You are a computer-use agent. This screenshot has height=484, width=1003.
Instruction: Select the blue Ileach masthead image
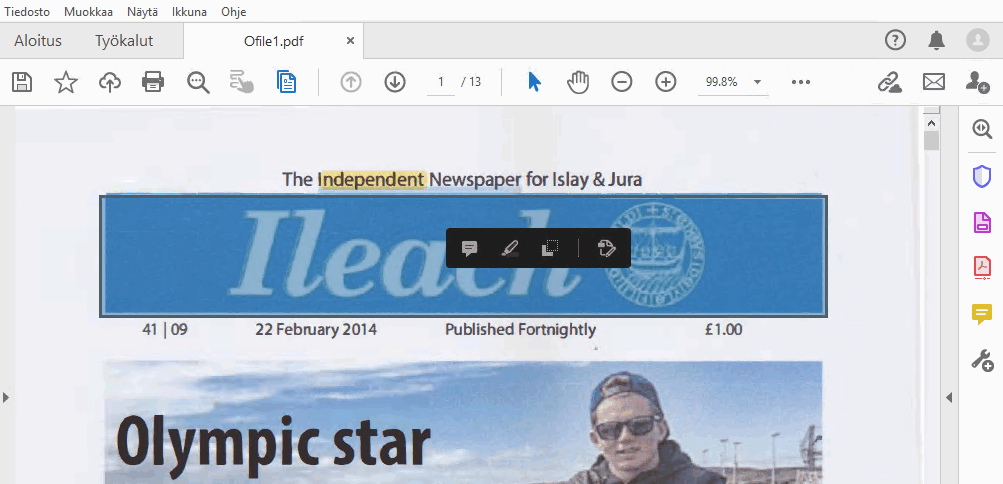(x=463, y=256)
